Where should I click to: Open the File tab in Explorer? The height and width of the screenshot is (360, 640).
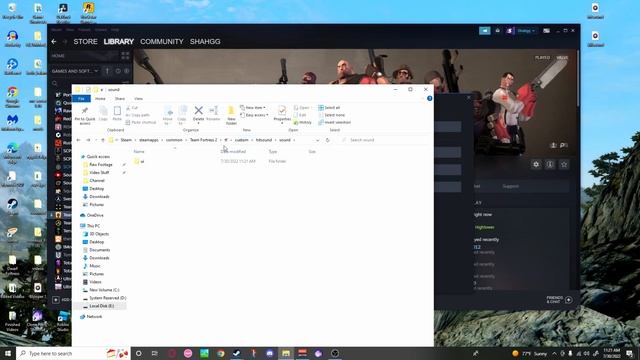tap(81, 99)
